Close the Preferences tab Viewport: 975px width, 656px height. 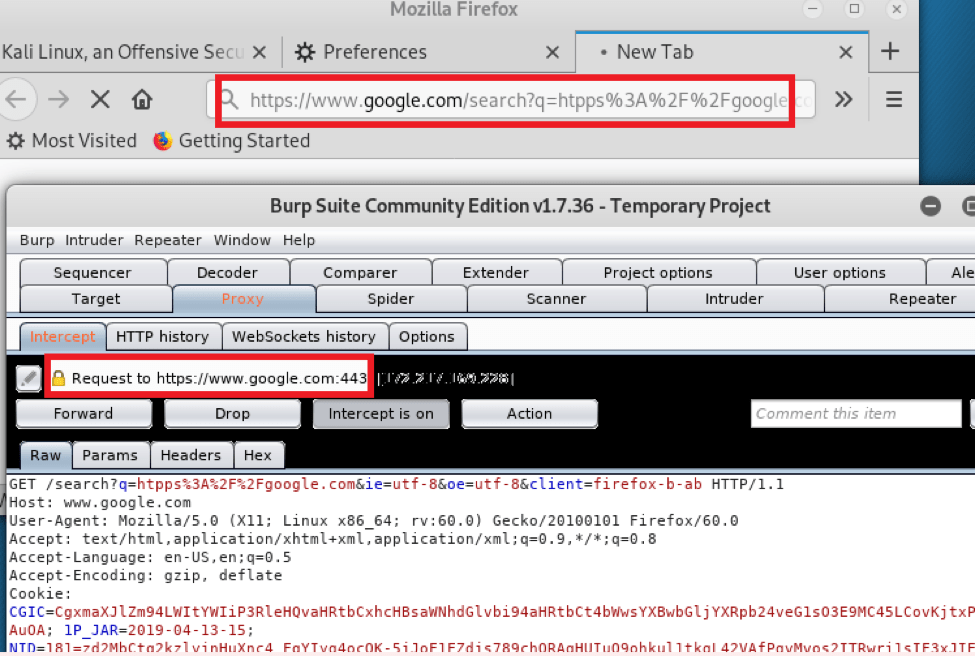point(552,52)
